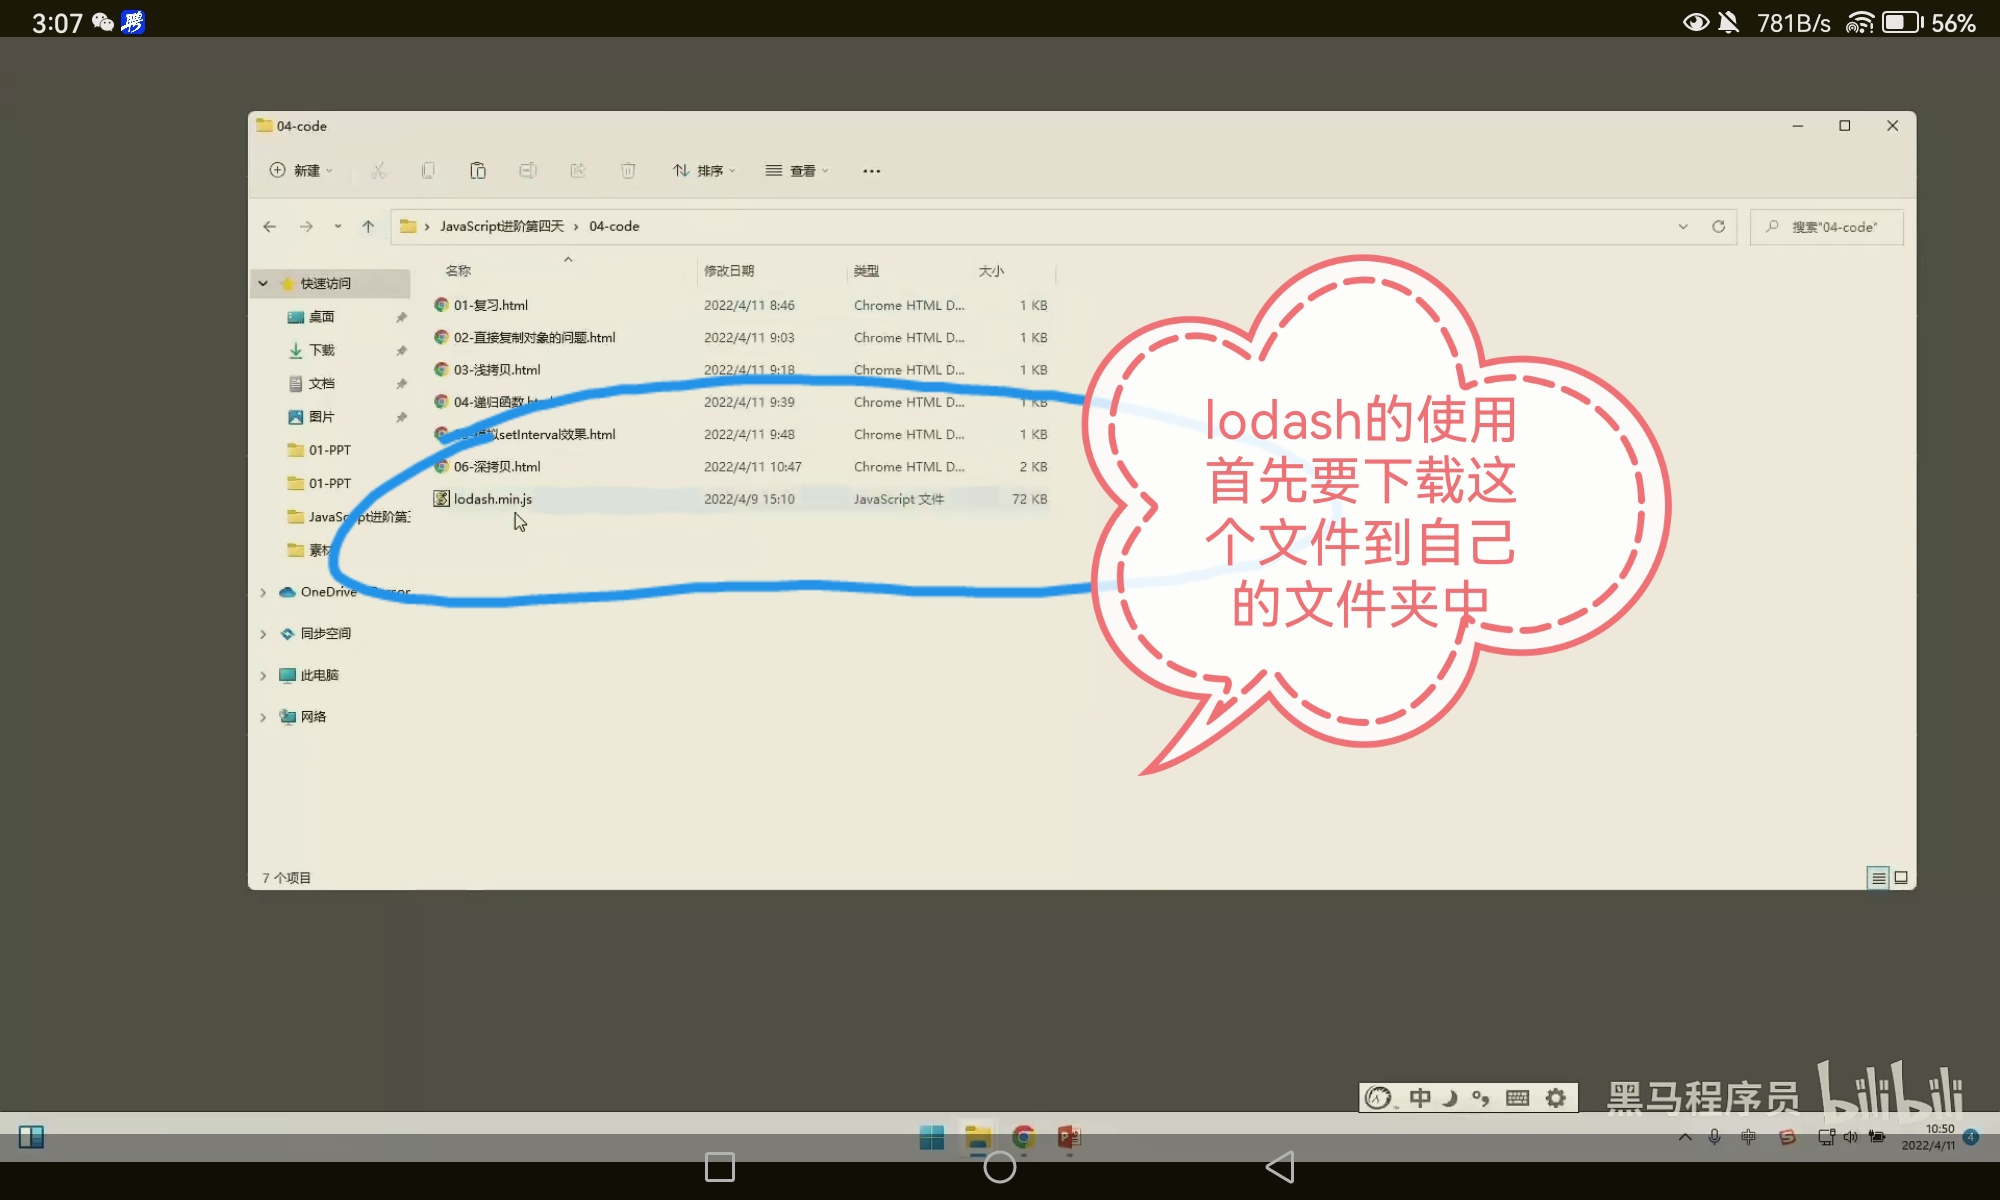Open the 排序 sort menu

click(x=704, y=171)
